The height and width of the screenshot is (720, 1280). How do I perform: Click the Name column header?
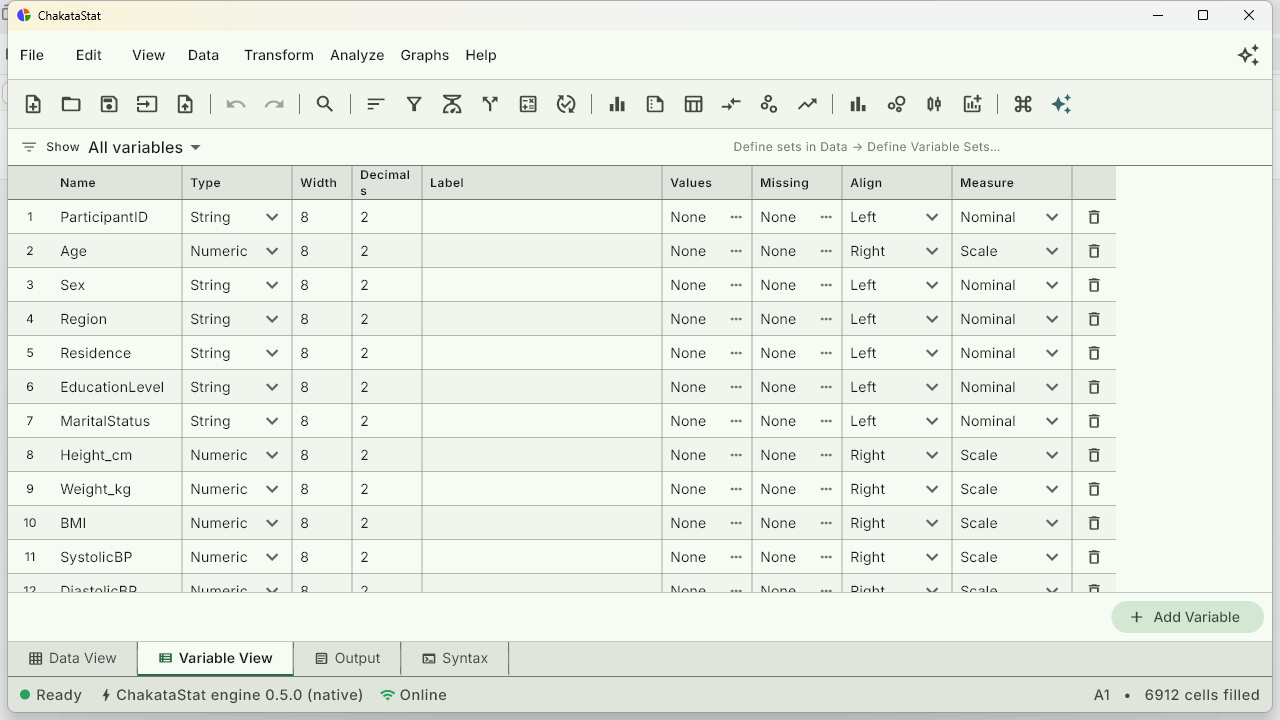pyautogui.click(x=117, y=183)
